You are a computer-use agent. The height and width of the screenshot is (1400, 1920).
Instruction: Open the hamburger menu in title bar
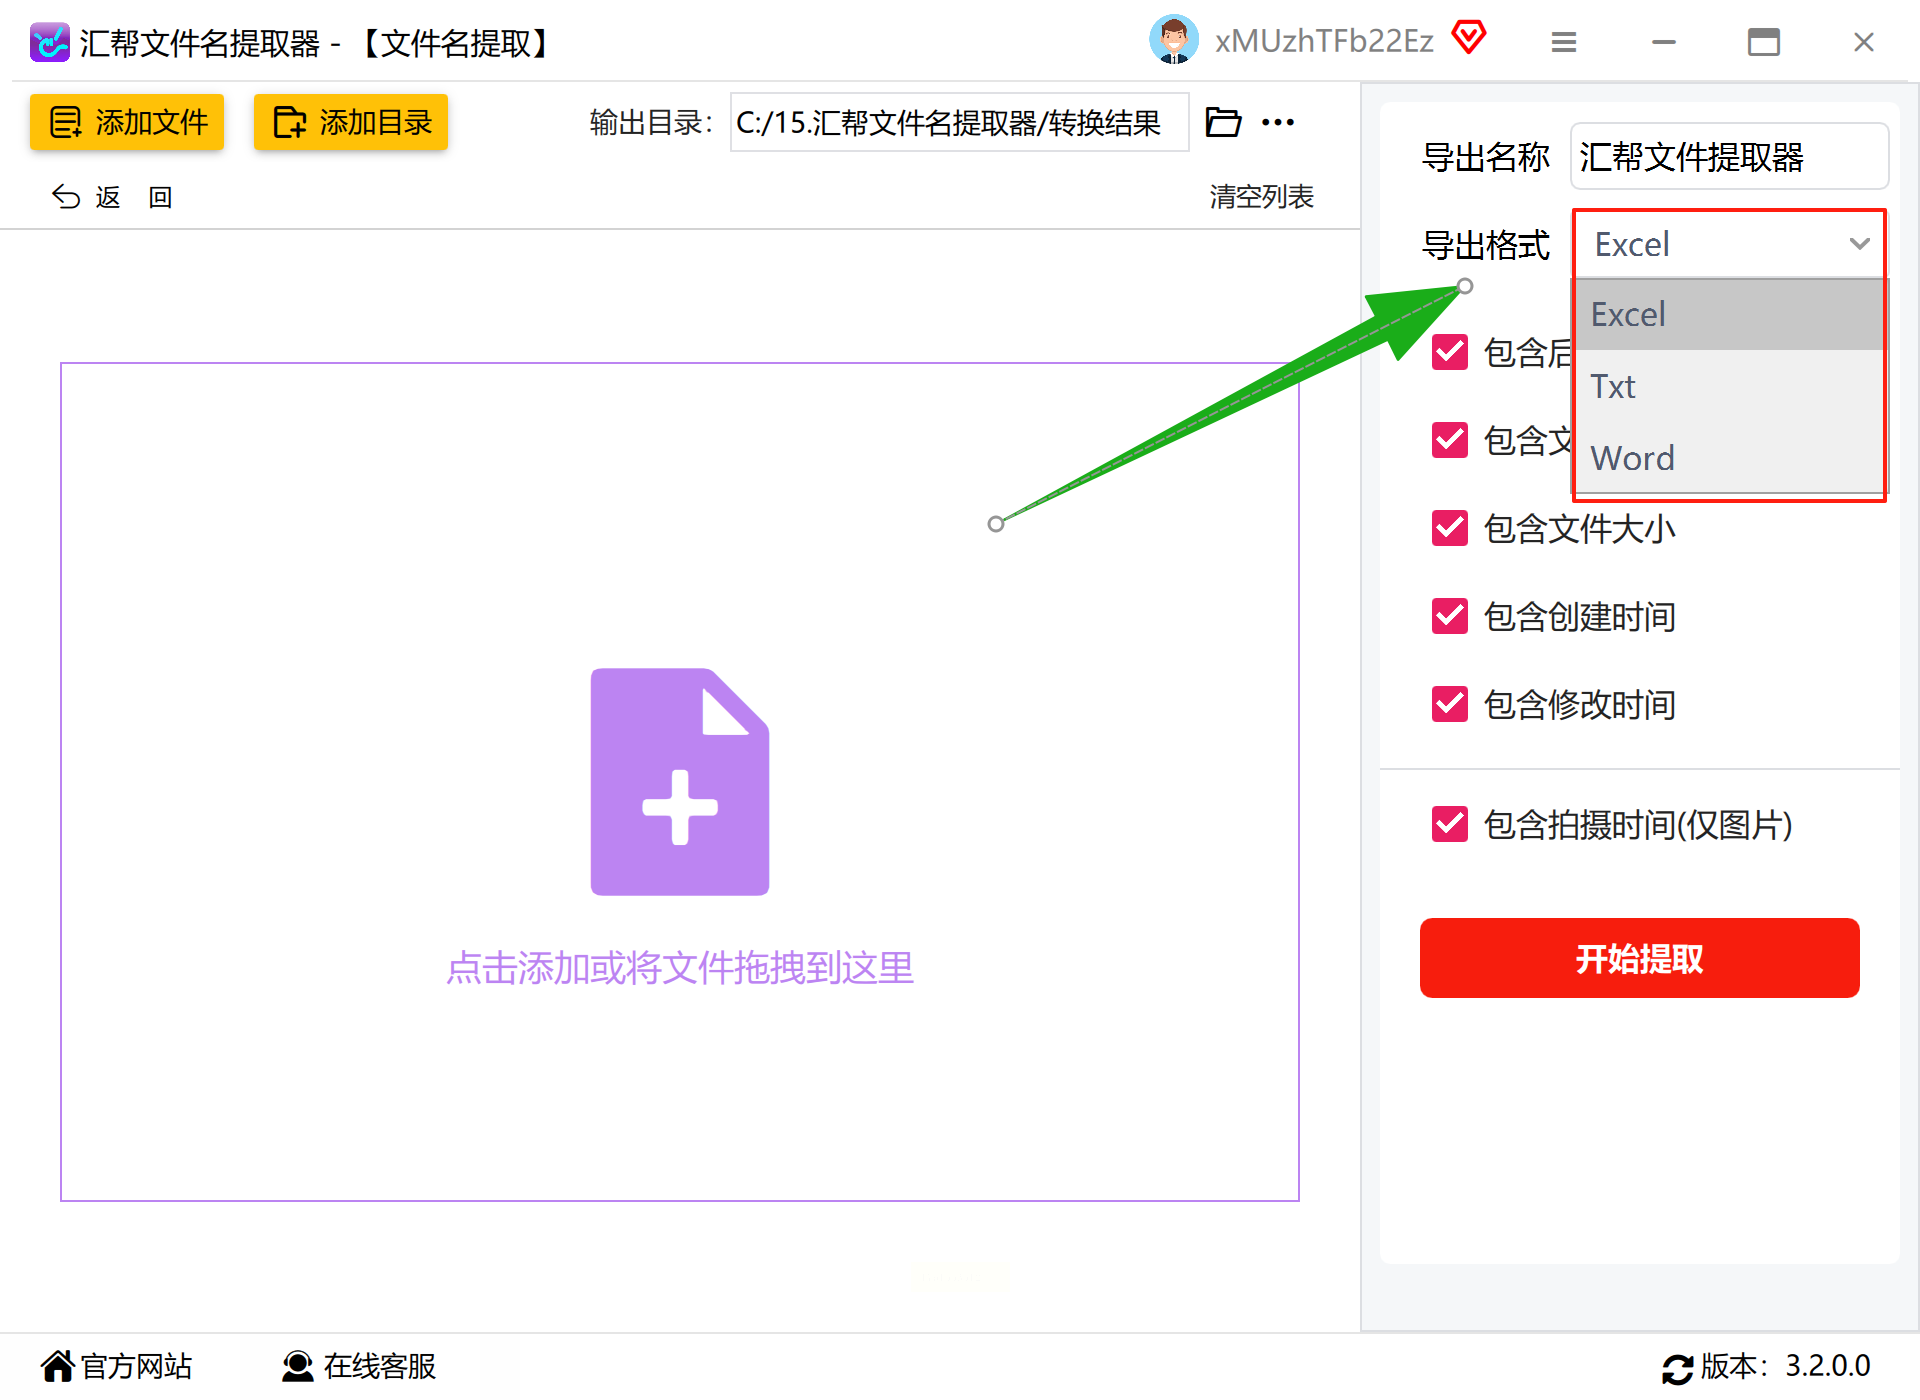click(1563, 42)
